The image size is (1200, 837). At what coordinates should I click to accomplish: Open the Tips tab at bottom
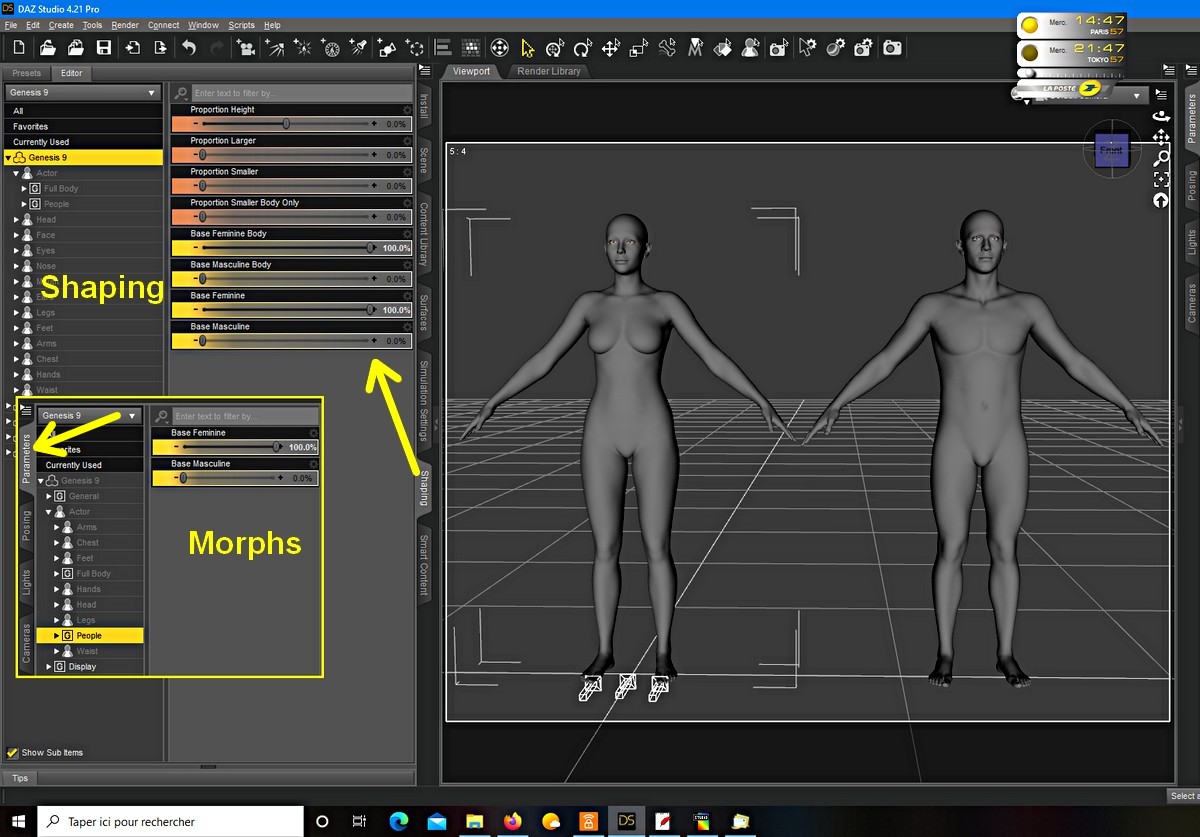point(20,778)
